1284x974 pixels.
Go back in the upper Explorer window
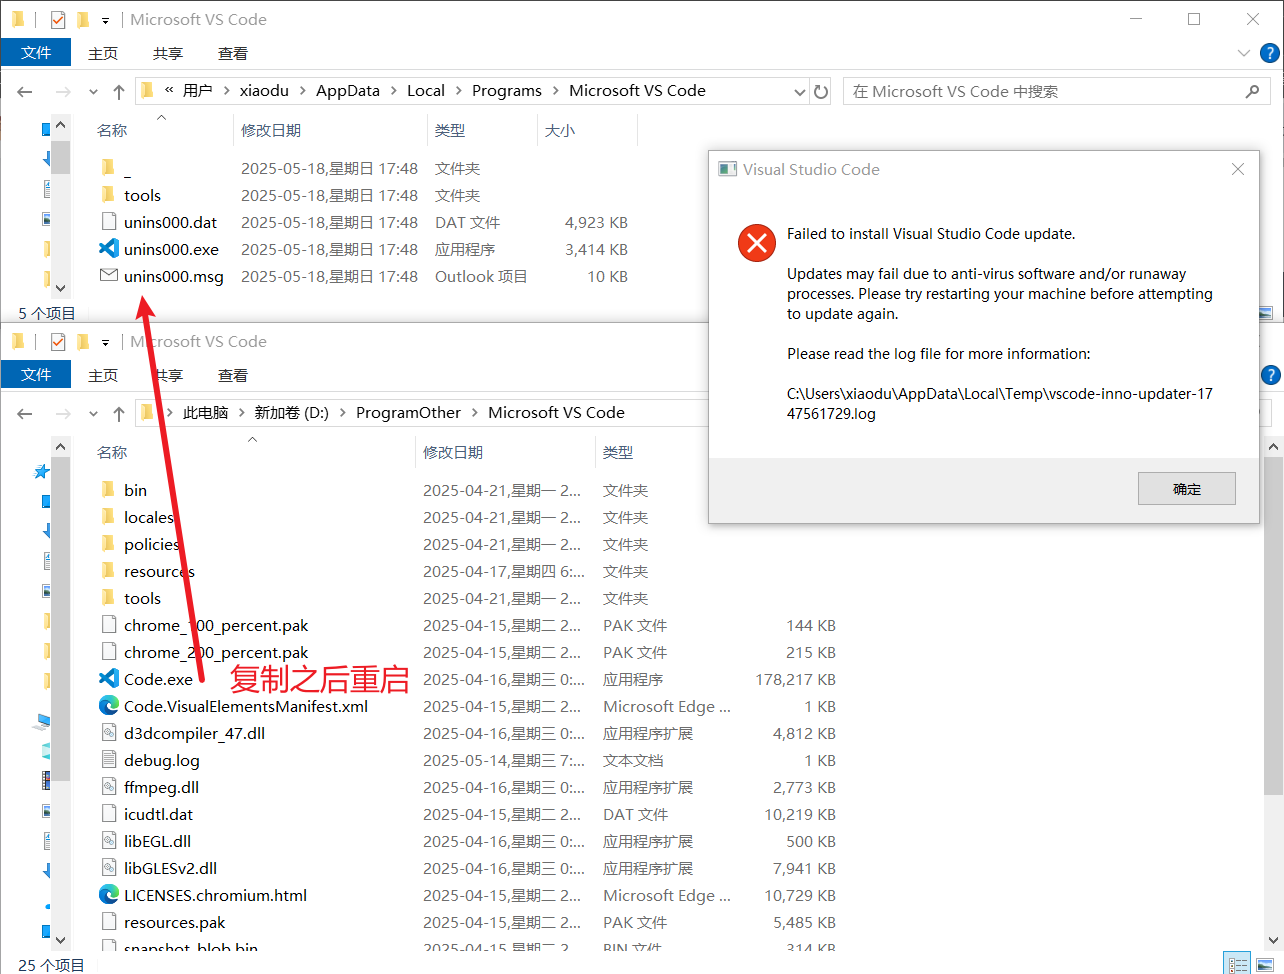tap(25, 91)
